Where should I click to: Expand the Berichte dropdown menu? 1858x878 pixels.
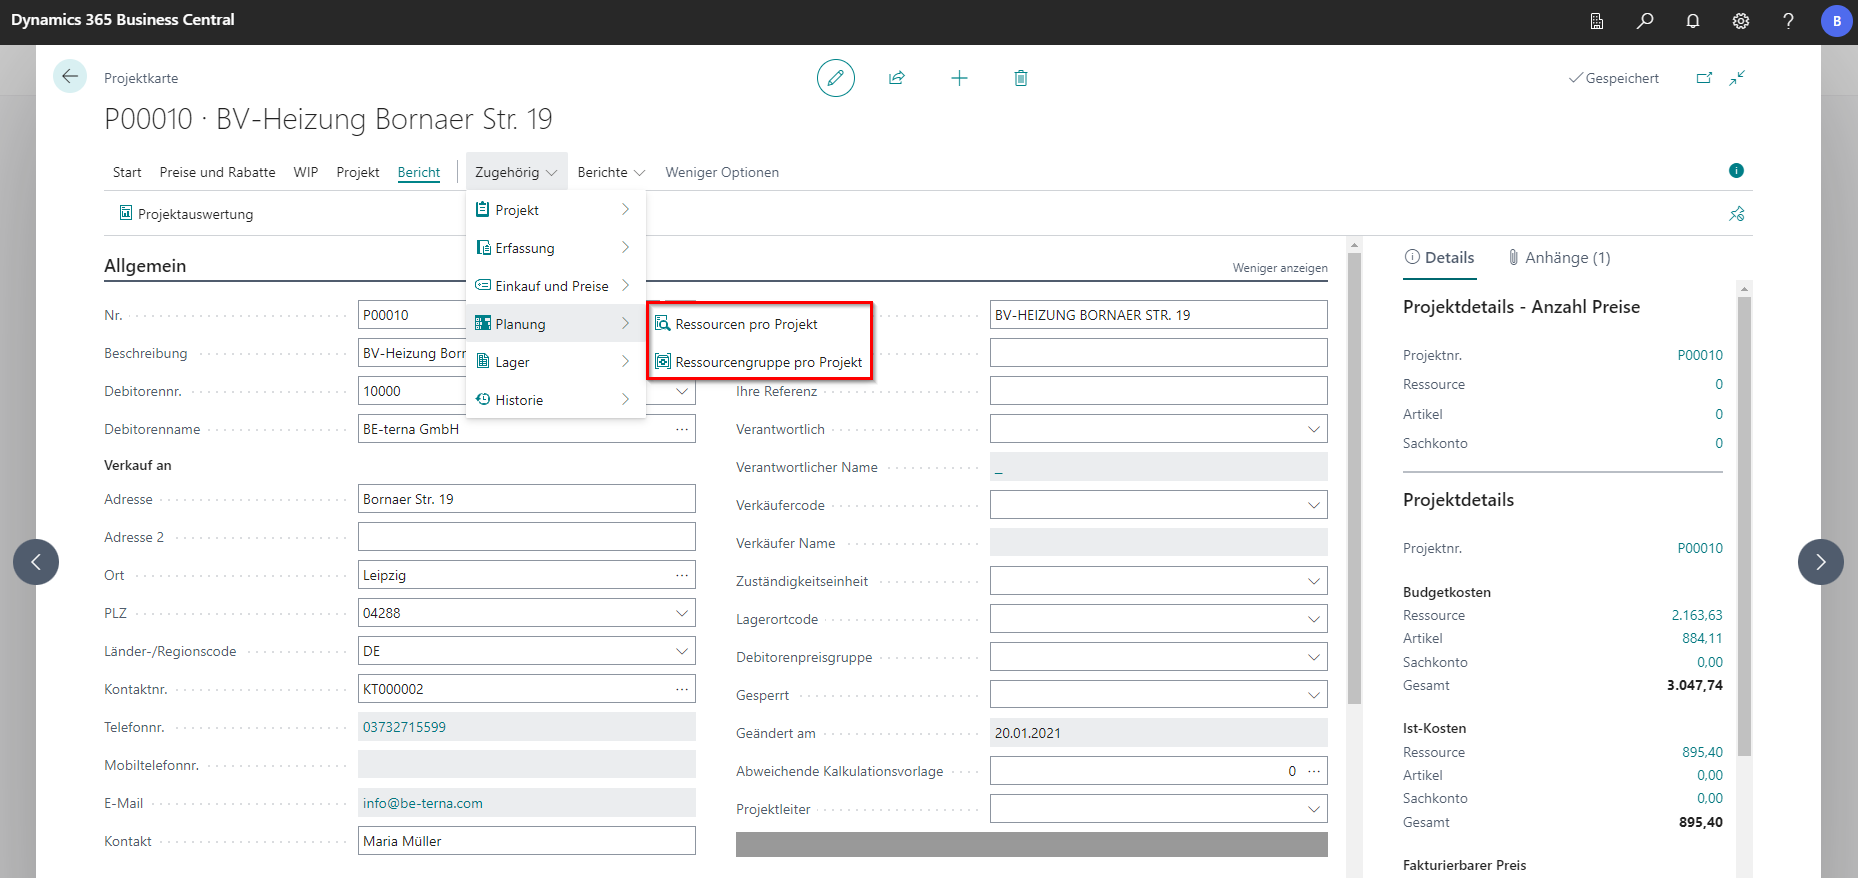(x=611, y=172)
